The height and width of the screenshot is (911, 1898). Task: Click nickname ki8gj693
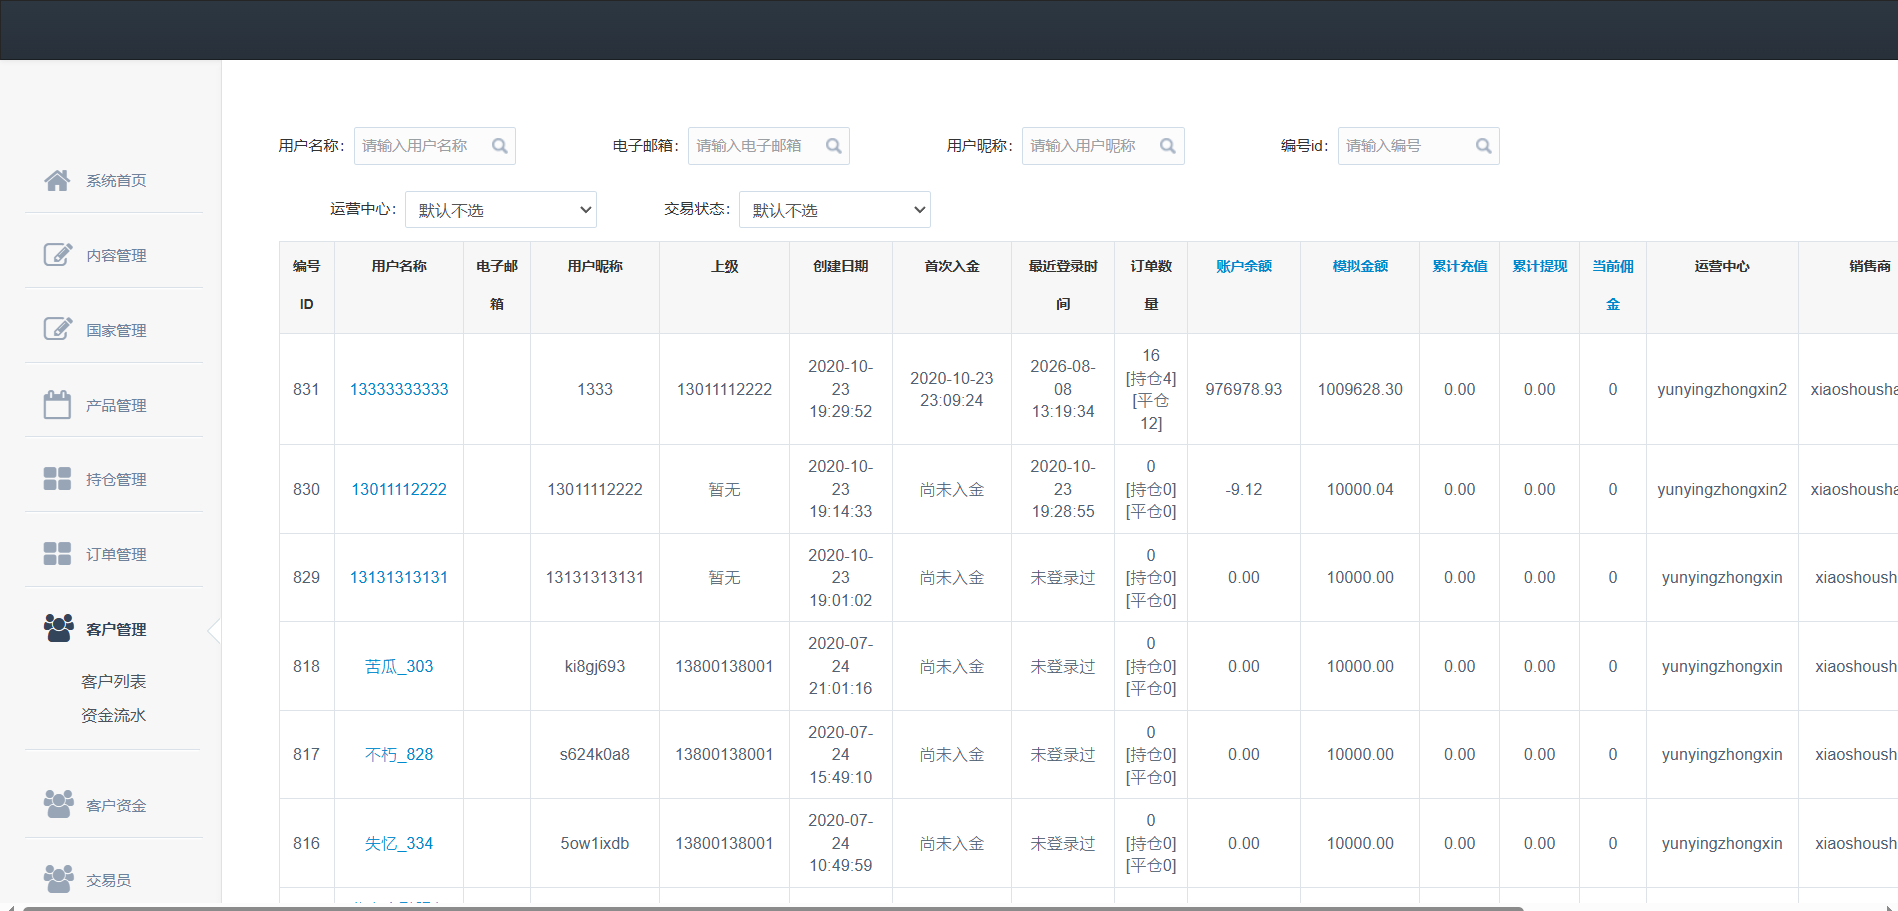[595, 666]
